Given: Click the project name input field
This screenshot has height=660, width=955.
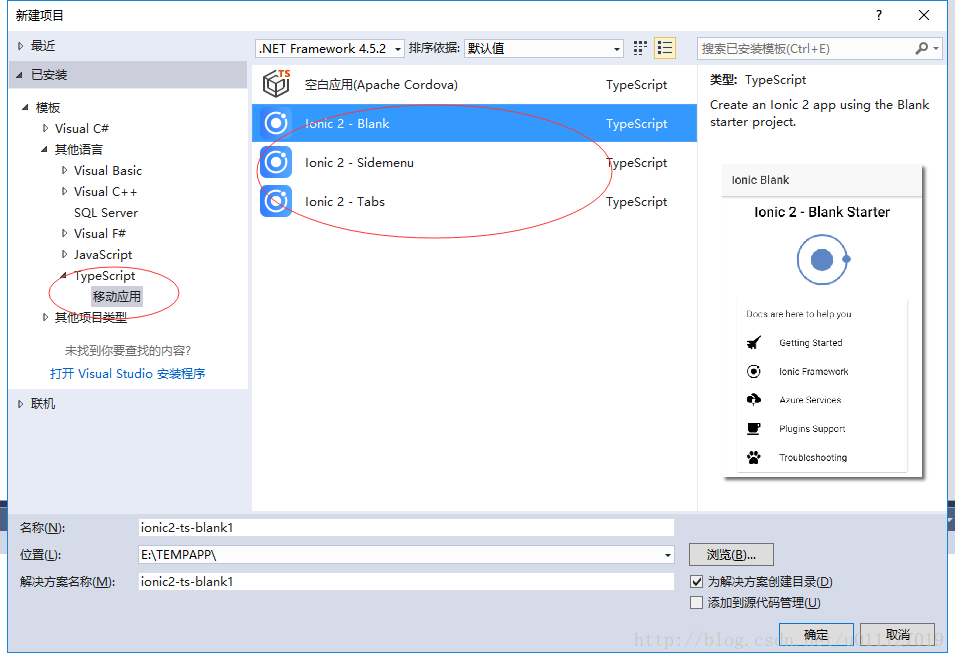Looking at the screenshot, I should [x=406, y=528].
